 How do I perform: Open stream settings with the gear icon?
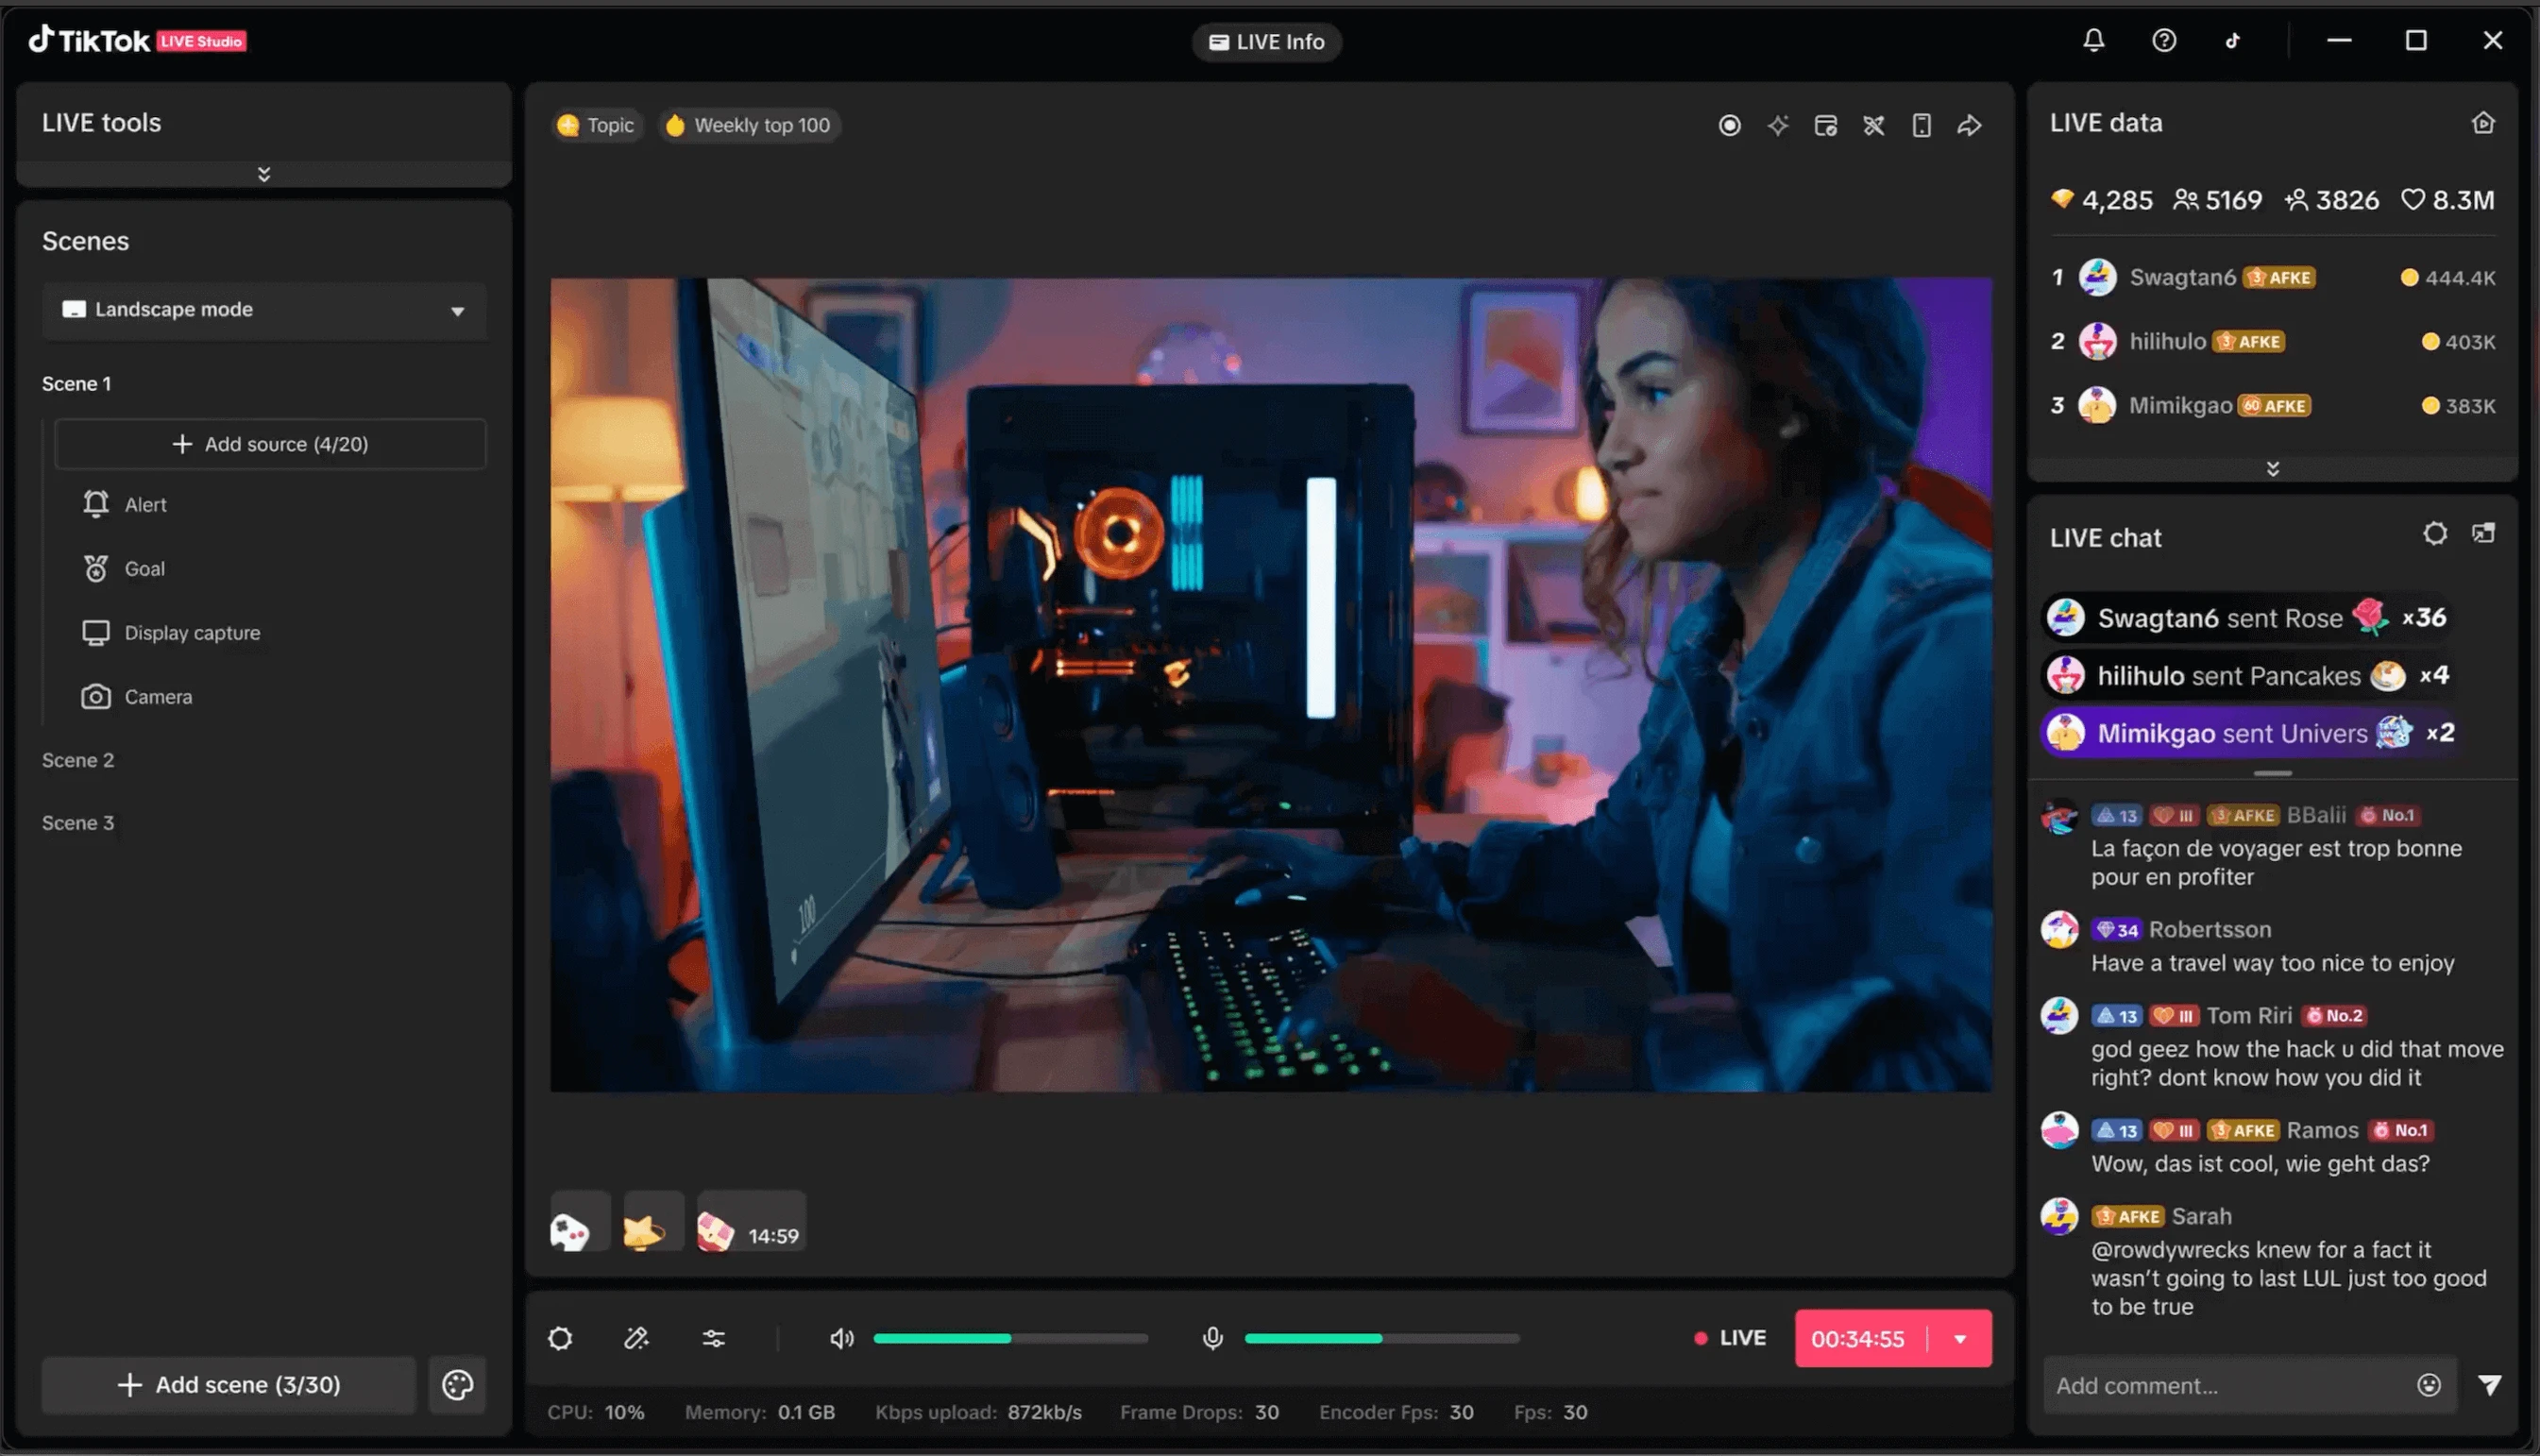tap(560, 1338)
